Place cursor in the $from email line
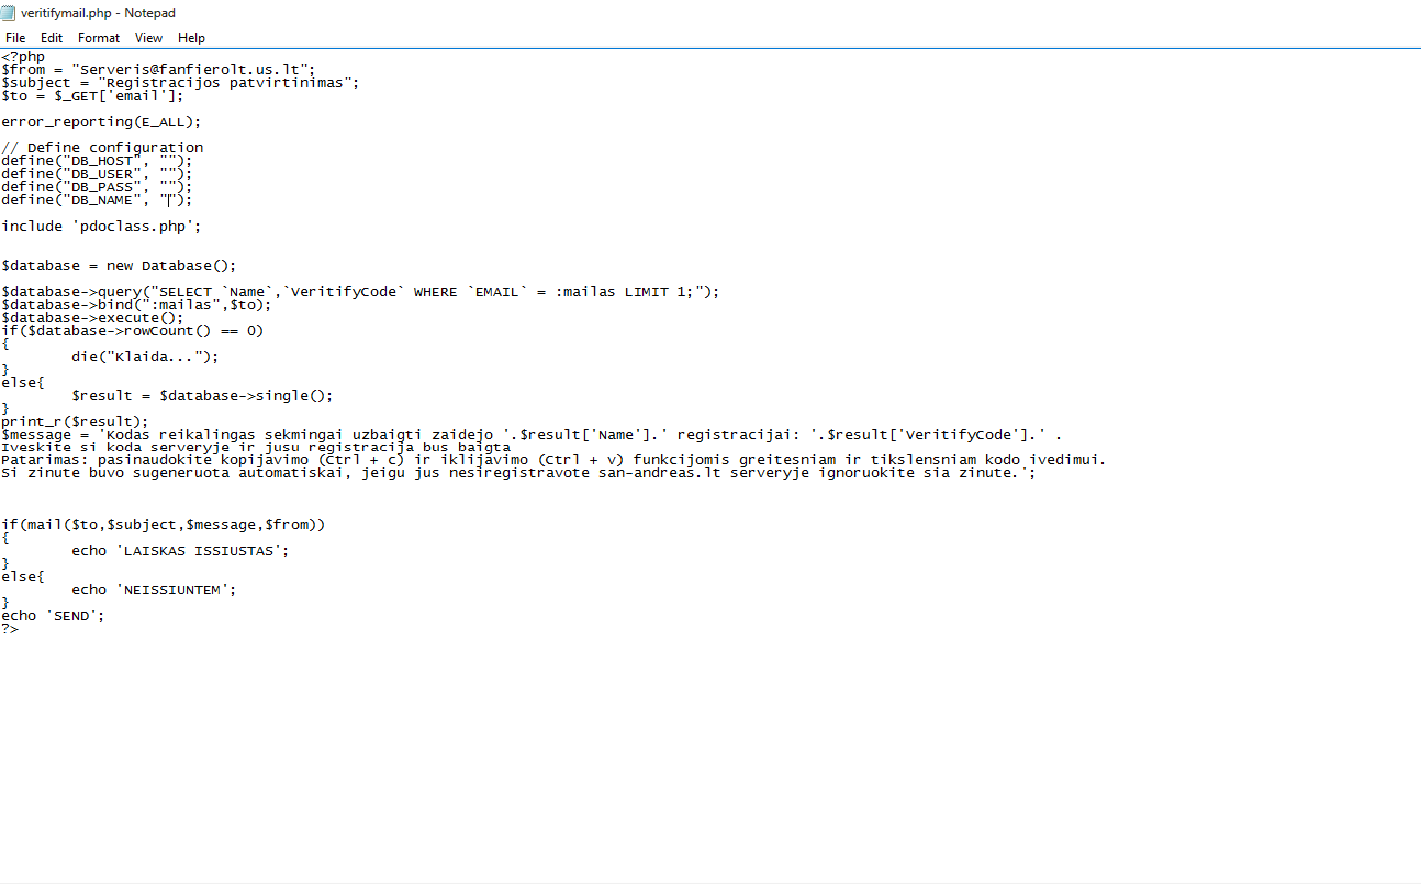The image size is (1423, 884). pyautogui.click(x=158, y=70)
